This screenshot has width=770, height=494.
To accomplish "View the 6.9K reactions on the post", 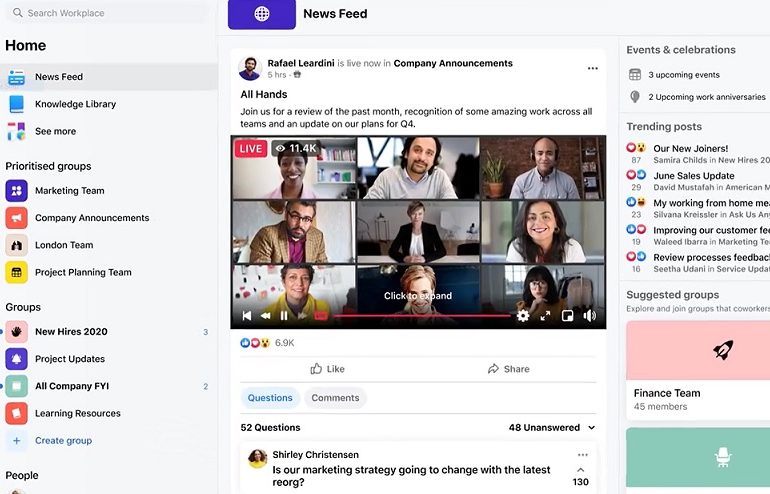I will point(267,343).
